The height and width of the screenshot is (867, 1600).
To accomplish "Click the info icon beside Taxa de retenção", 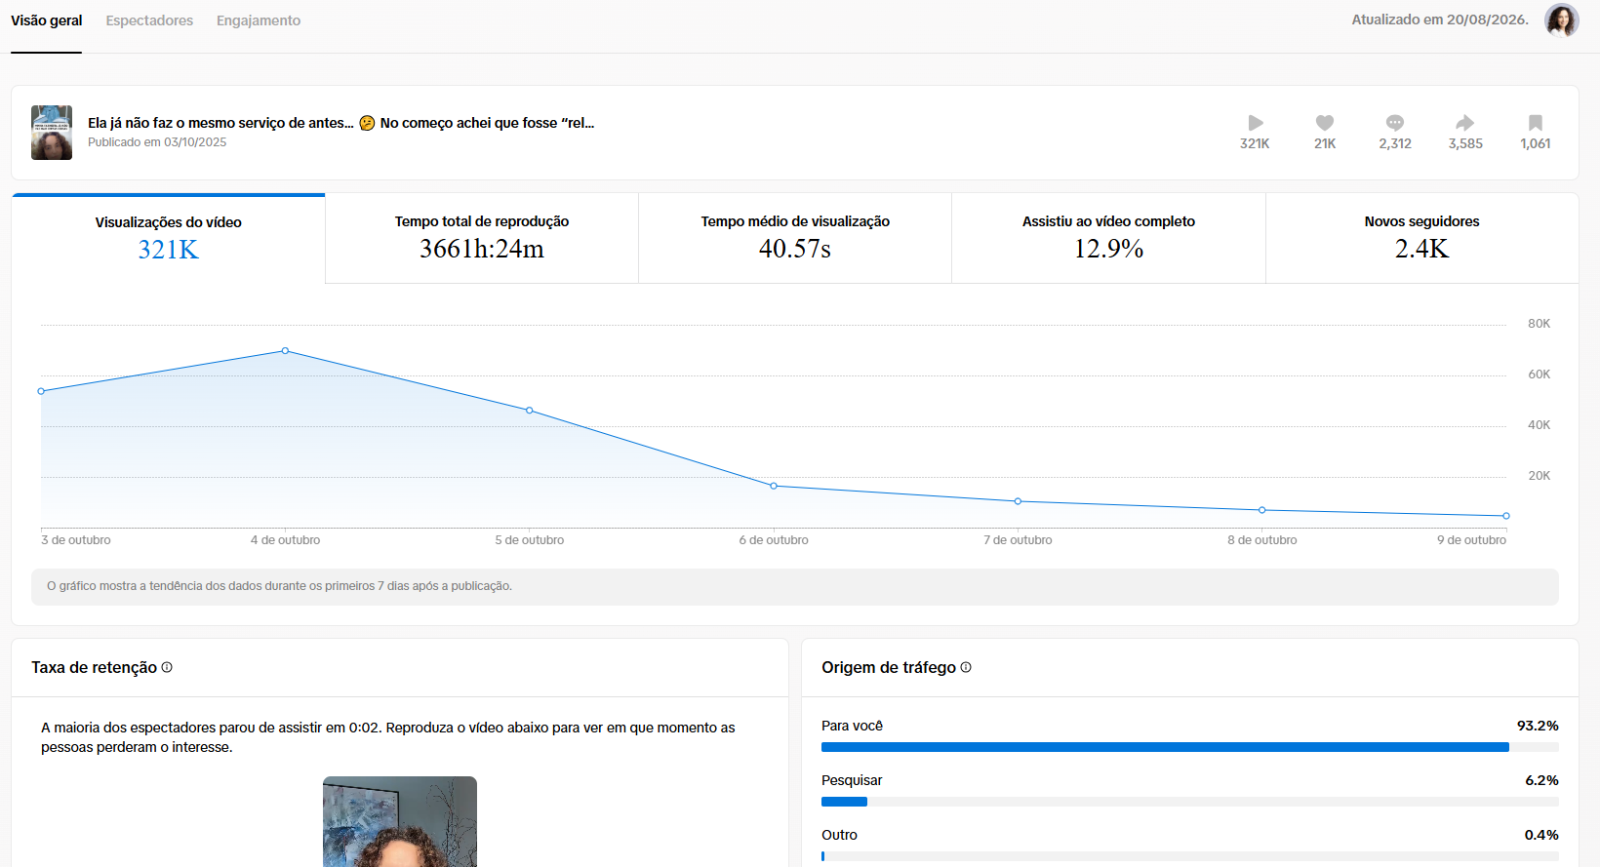I will [167, 667].
